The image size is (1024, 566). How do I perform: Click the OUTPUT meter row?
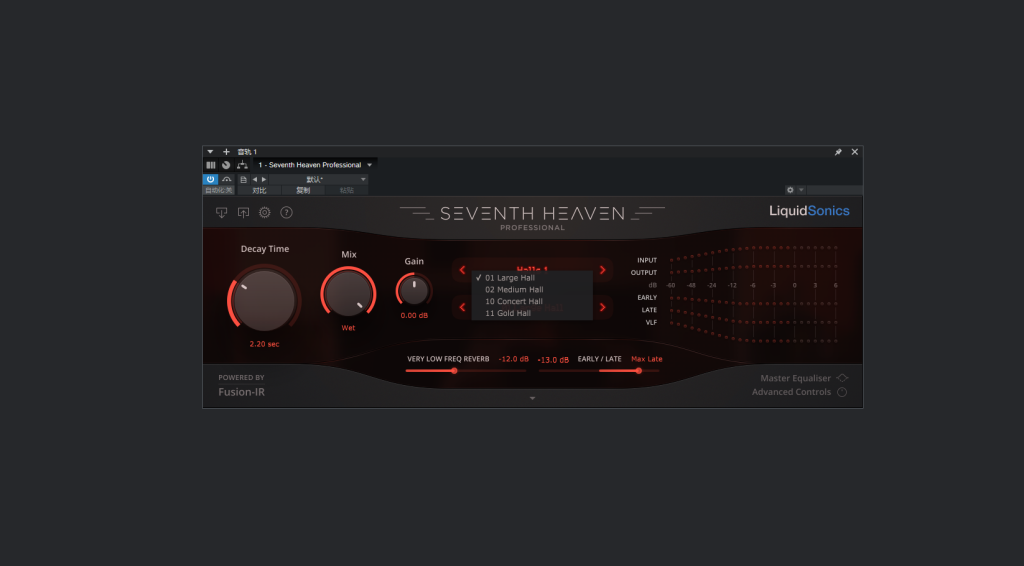734,273
